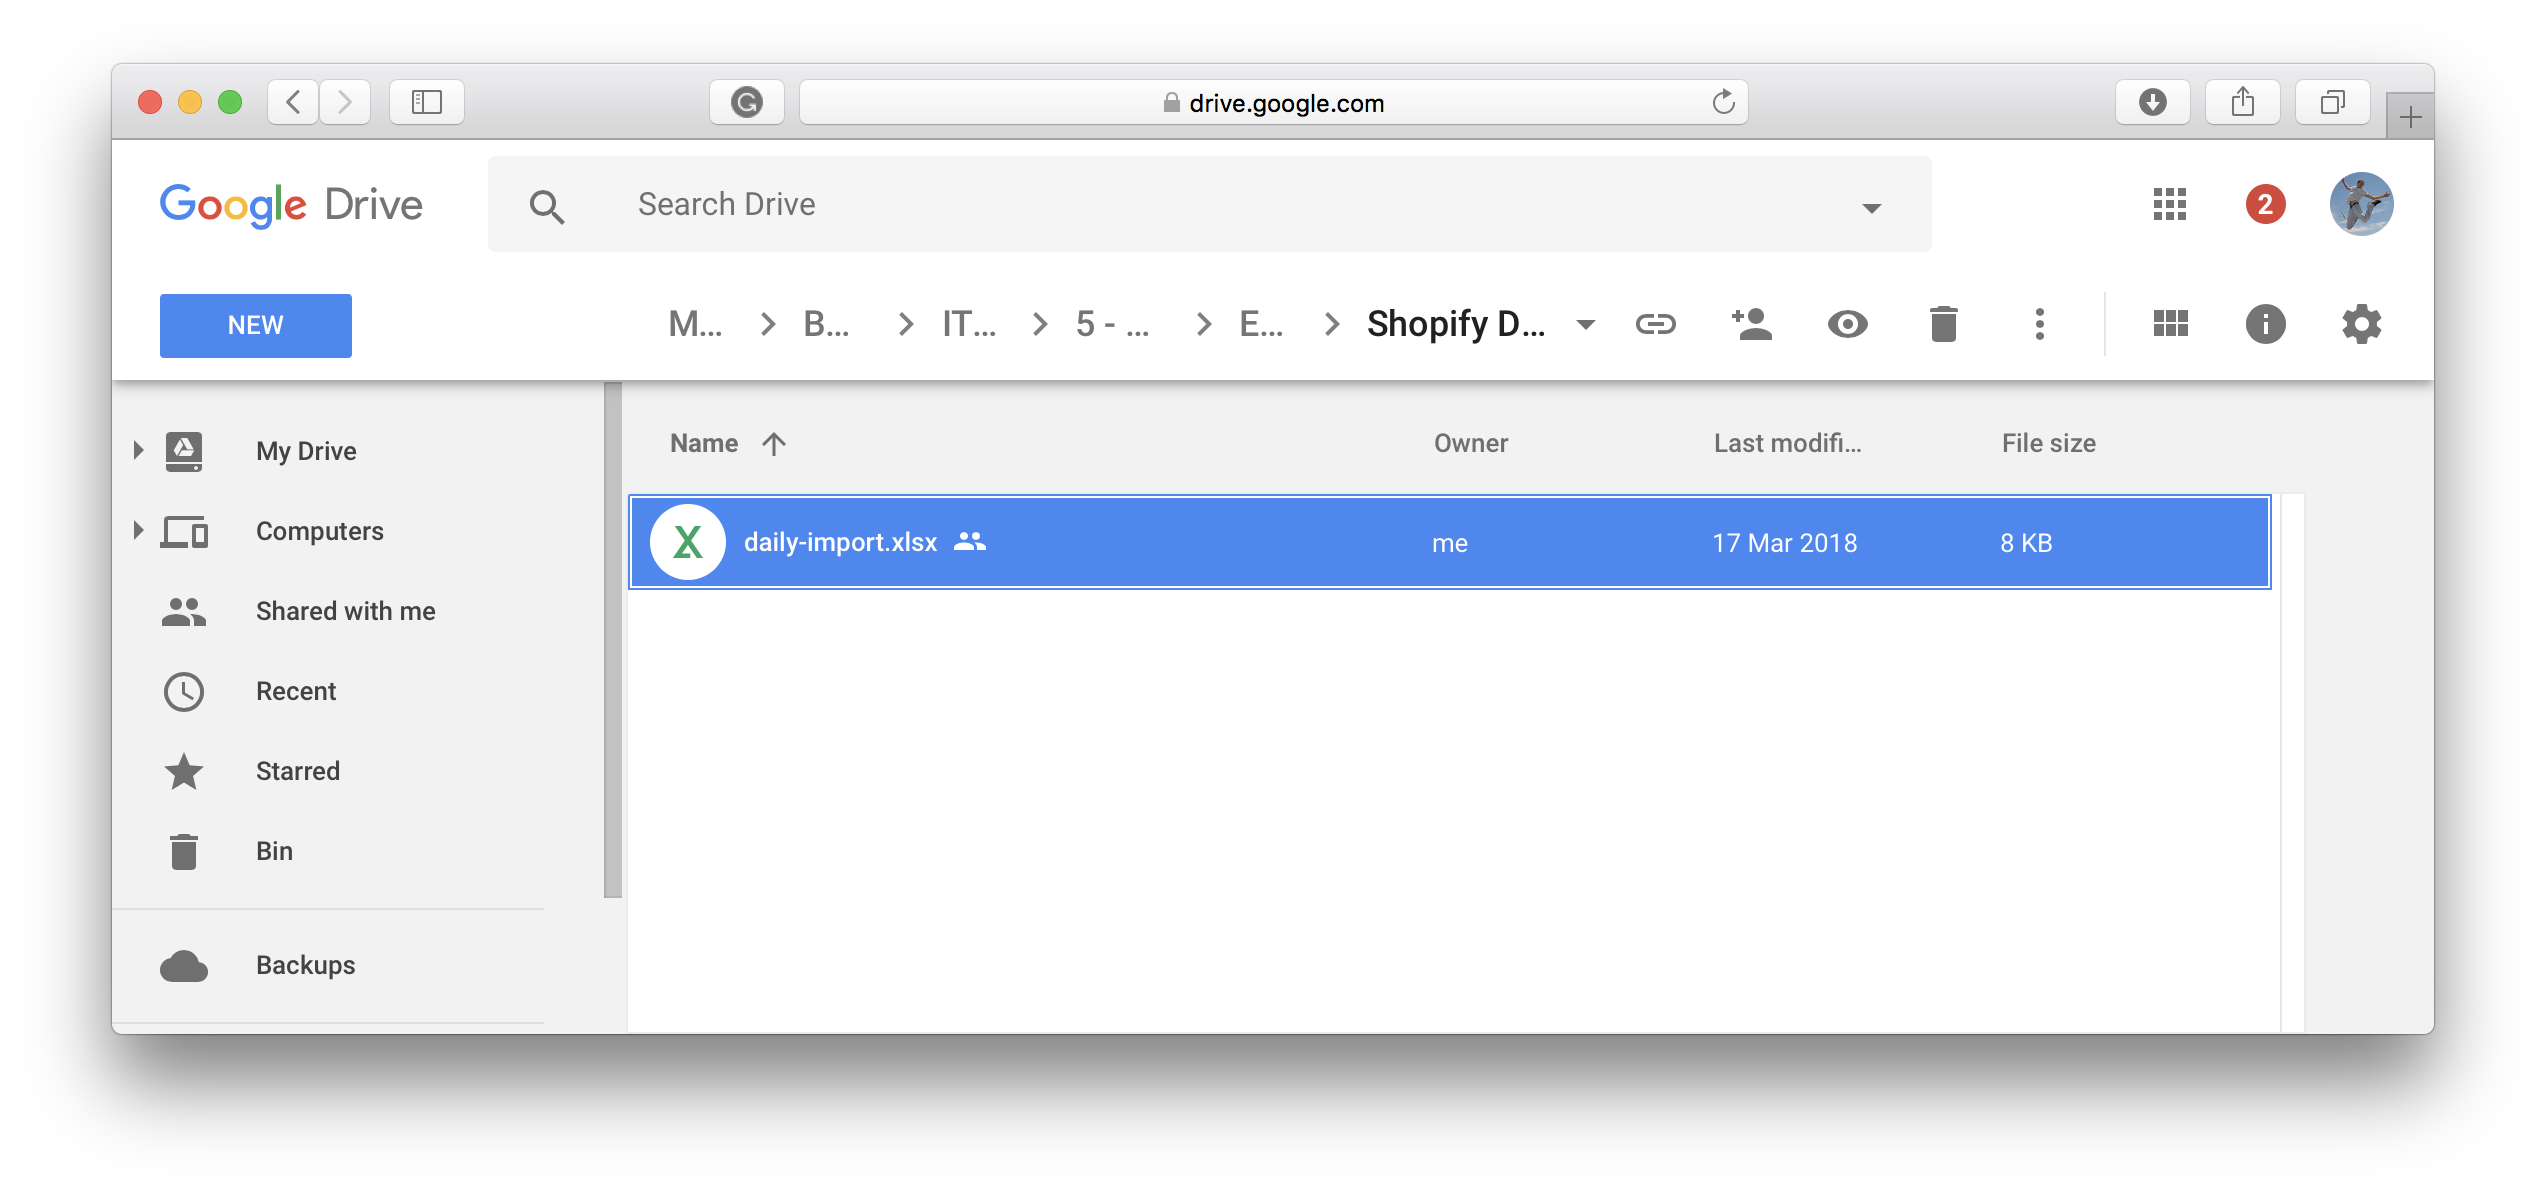Image resolution: width=2546 pixels, height=1194 pixels.
Task: Open the Starred section
Action: click(x=297, y=771)
